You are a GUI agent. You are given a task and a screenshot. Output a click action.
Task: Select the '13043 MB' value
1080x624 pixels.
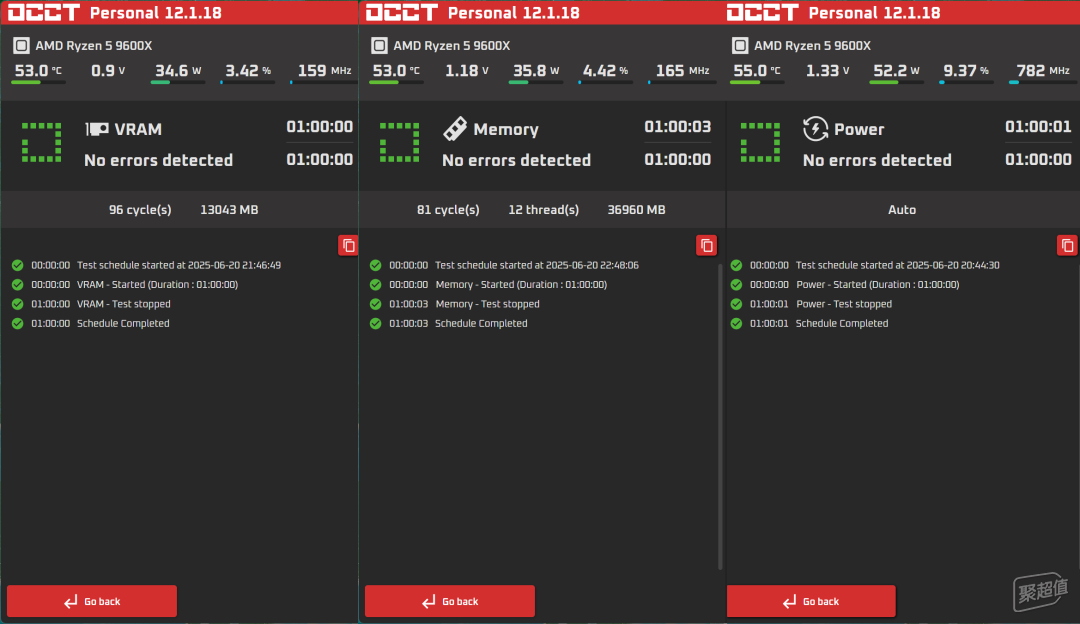click(229, 209)
